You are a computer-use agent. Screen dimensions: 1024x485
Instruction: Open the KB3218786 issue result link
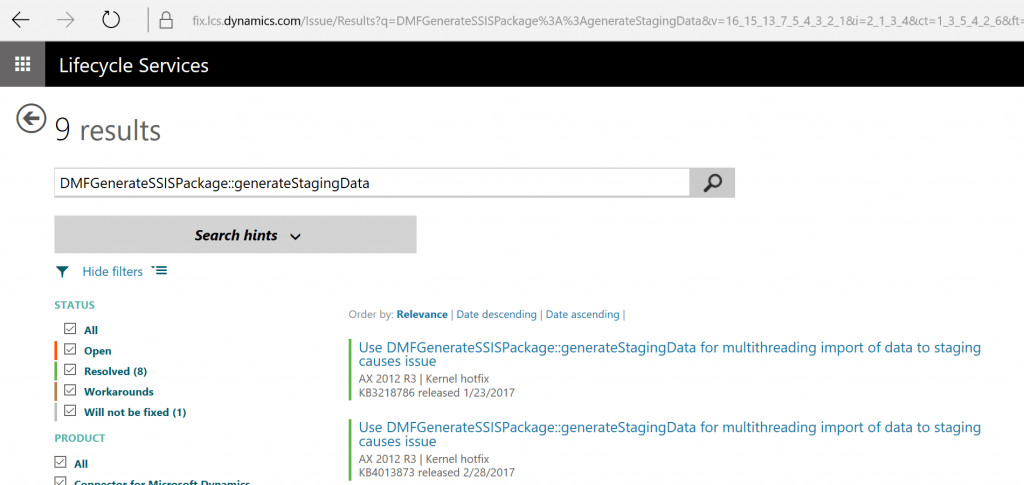coord(669,354)
